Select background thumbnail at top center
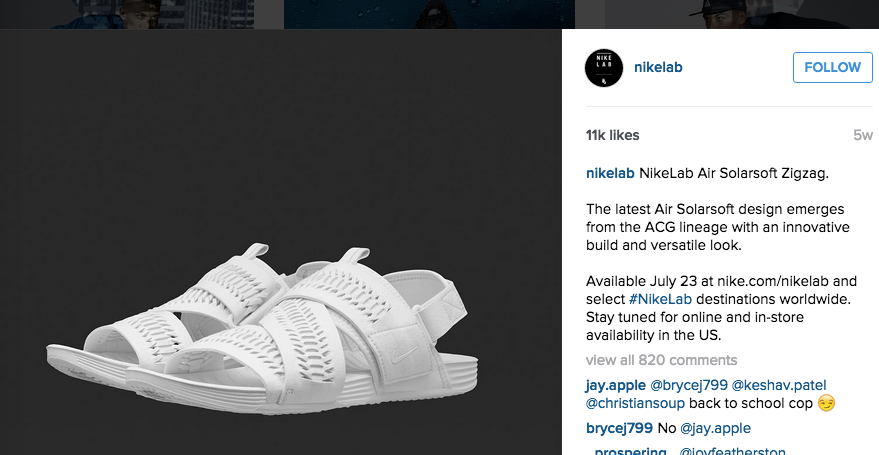The height and width of the screenshot is (455, 879). (429, 14)
